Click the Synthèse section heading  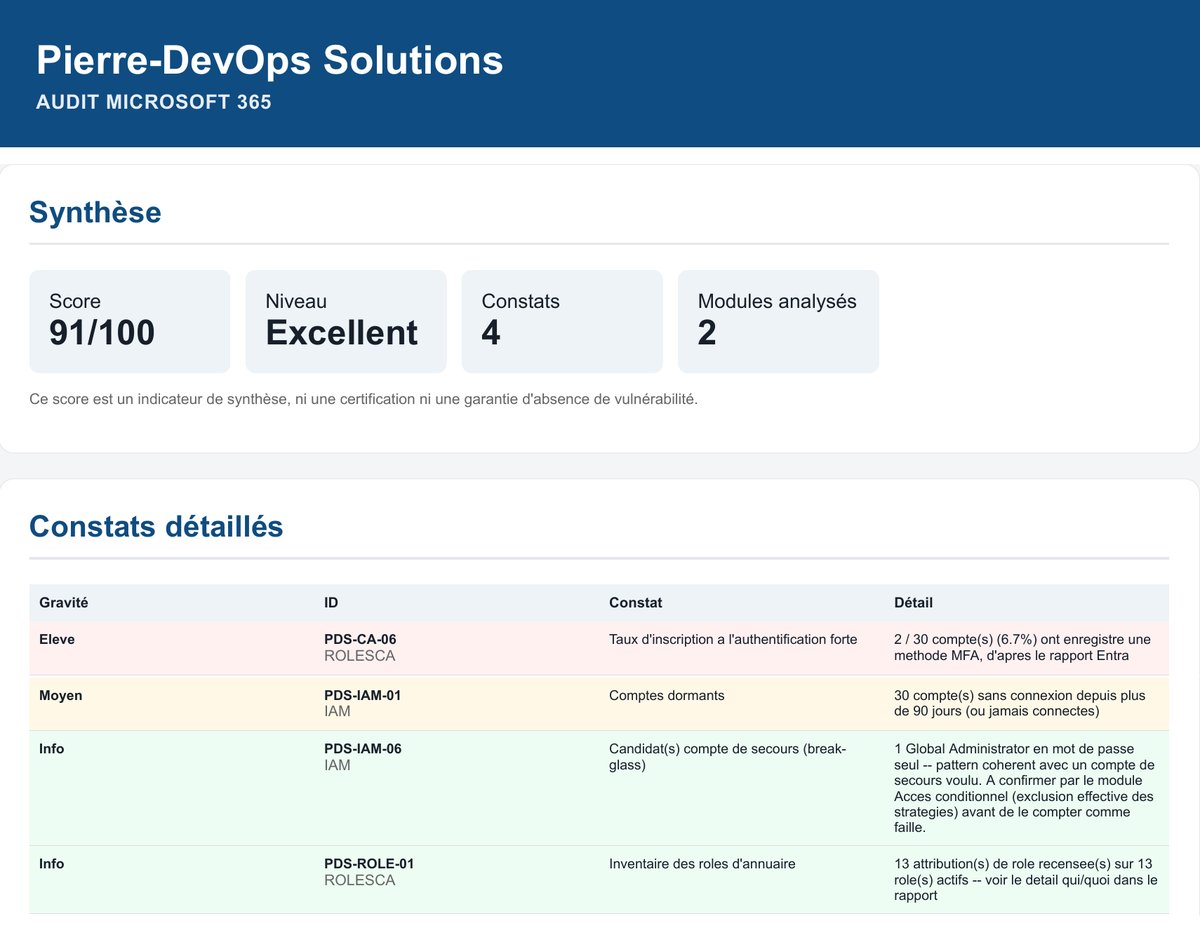tap(95, 212)
